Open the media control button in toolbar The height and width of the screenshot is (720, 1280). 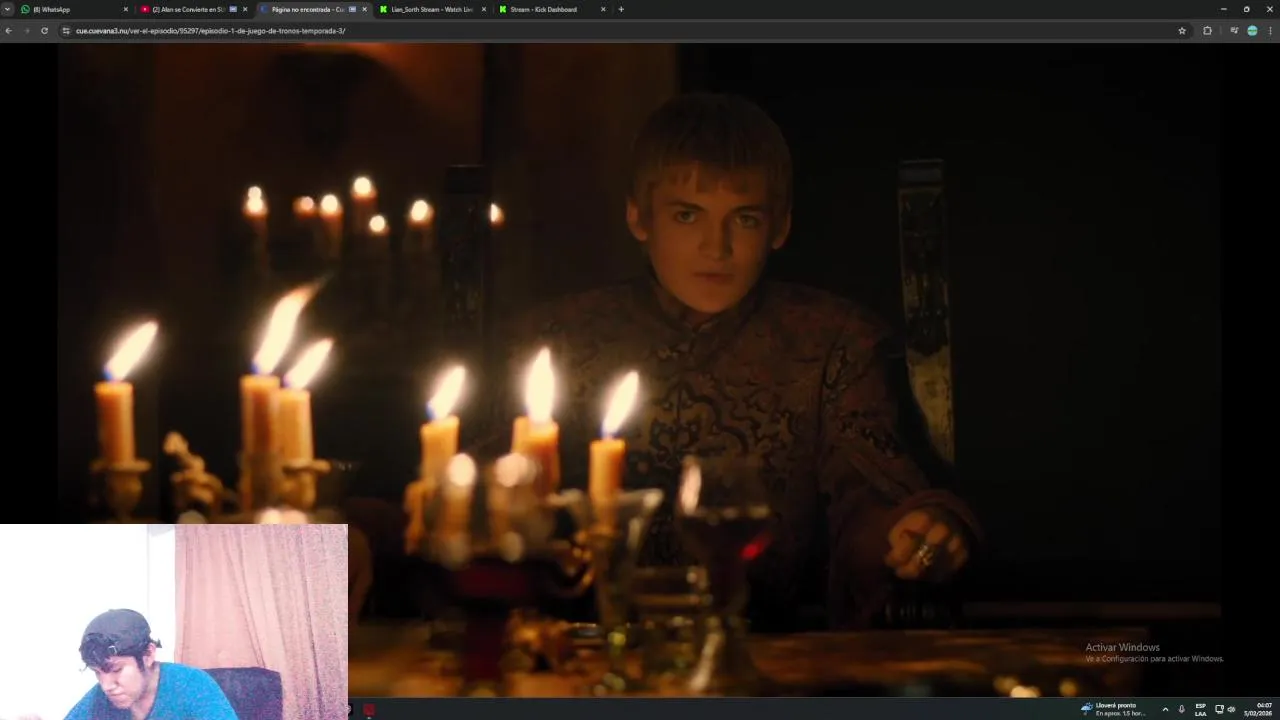pyautogui.click(x=1234, y=31)
